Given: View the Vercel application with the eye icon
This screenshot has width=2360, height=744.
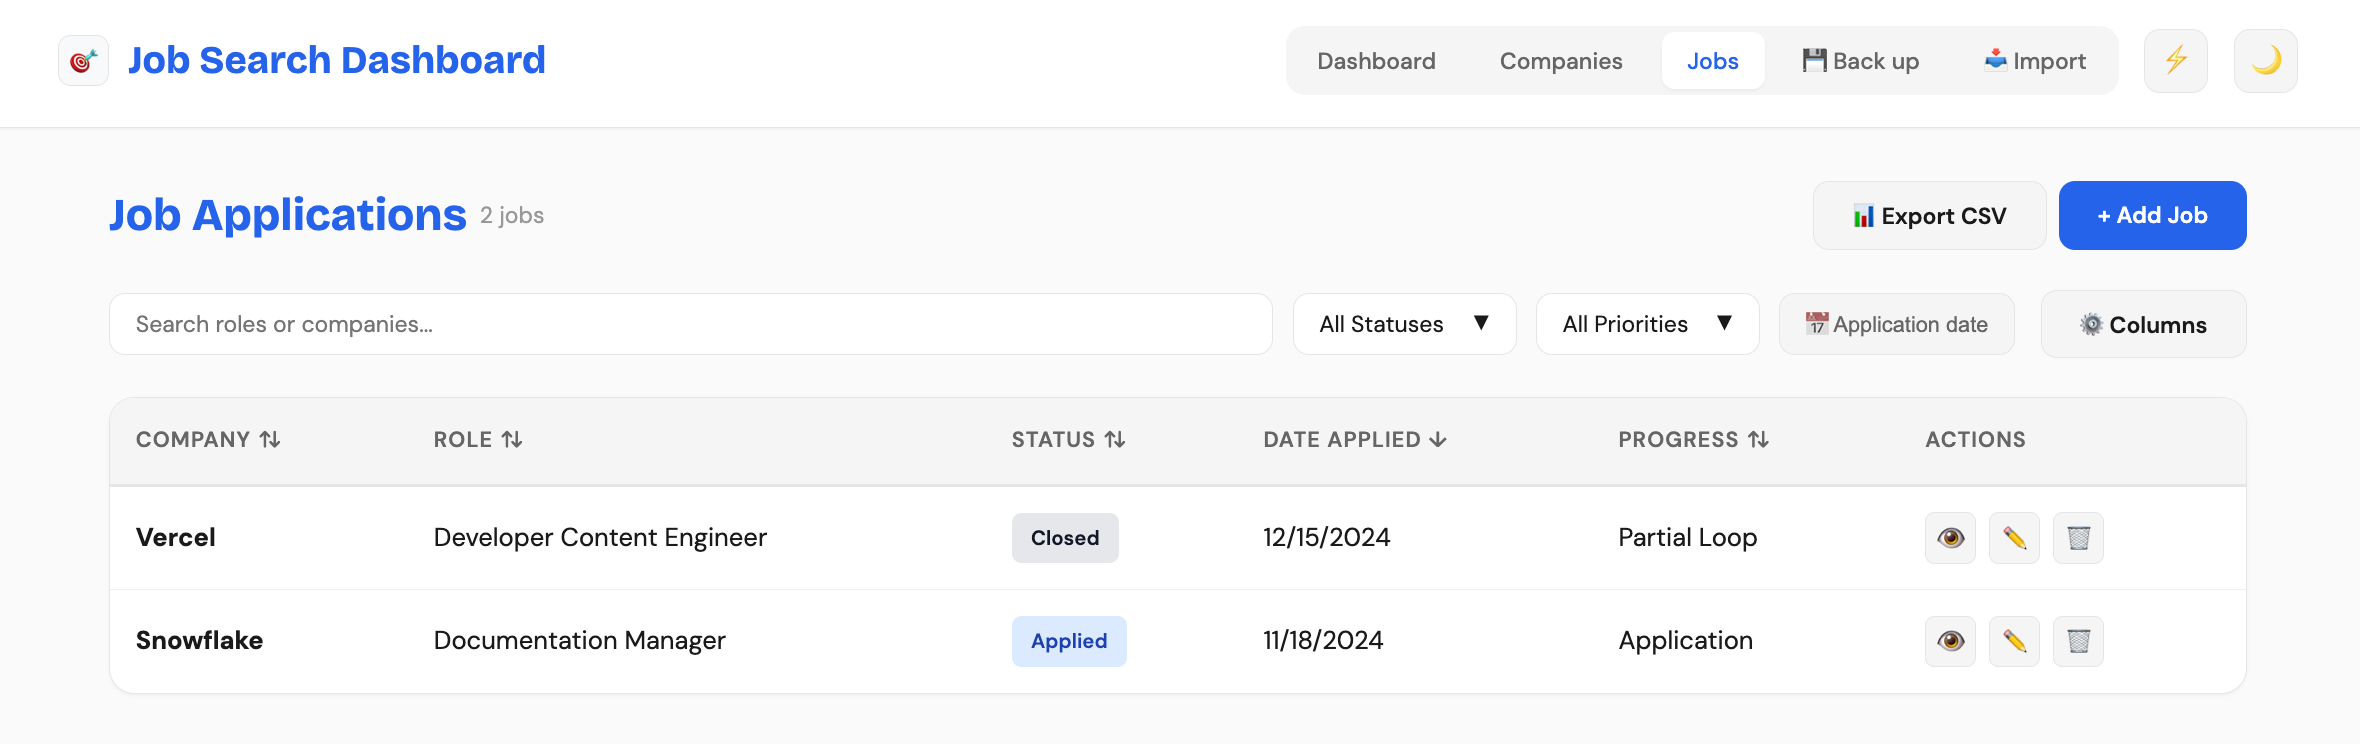Looking at the screenshot, I should click(x=1950, y=538).
